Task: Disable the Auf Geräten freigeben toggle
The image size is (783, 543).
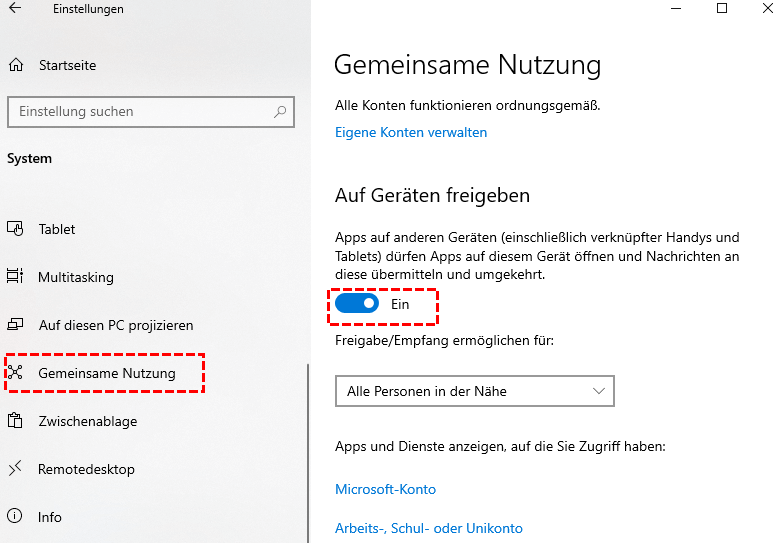Action: pyautogui.click(x=357, y=304)
